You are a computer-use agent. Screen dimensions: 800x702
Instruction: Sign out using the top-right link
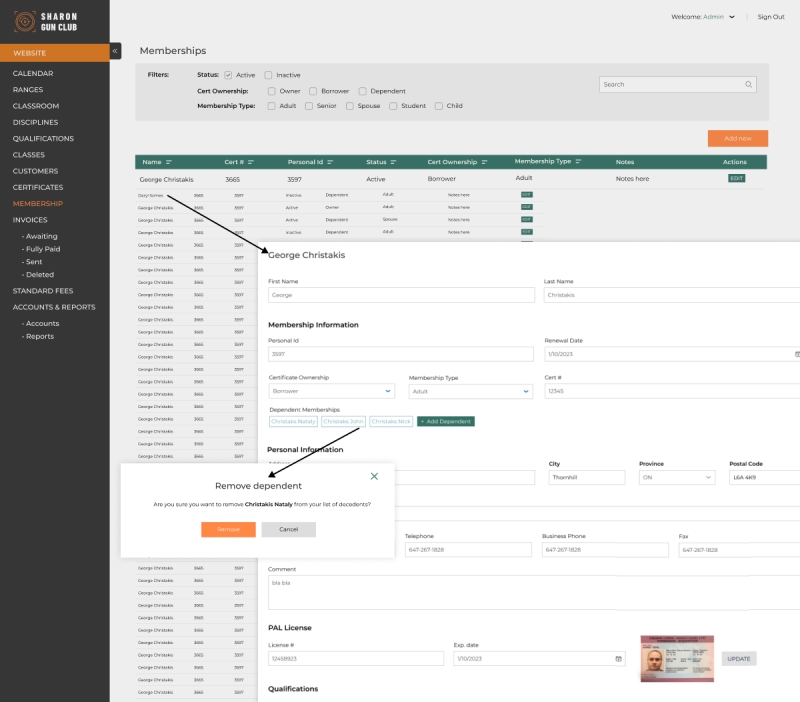[x=771, y=17]
